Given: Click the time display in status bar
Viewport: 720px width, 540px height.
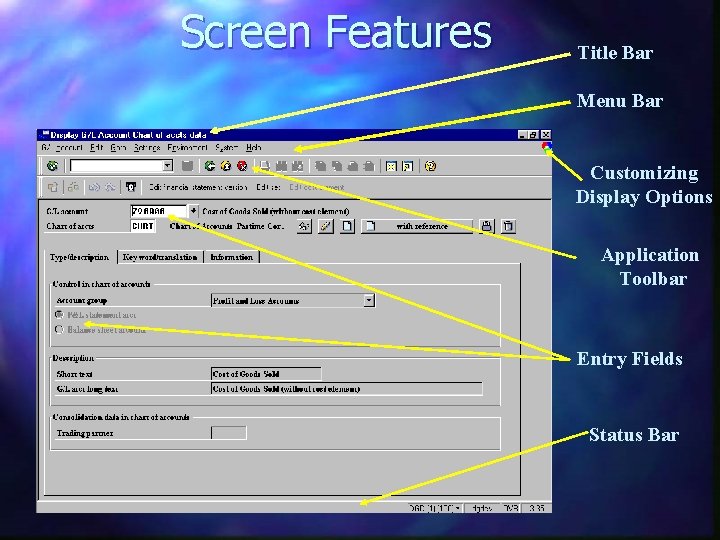Looking at the screenshot, I should 536,508.
